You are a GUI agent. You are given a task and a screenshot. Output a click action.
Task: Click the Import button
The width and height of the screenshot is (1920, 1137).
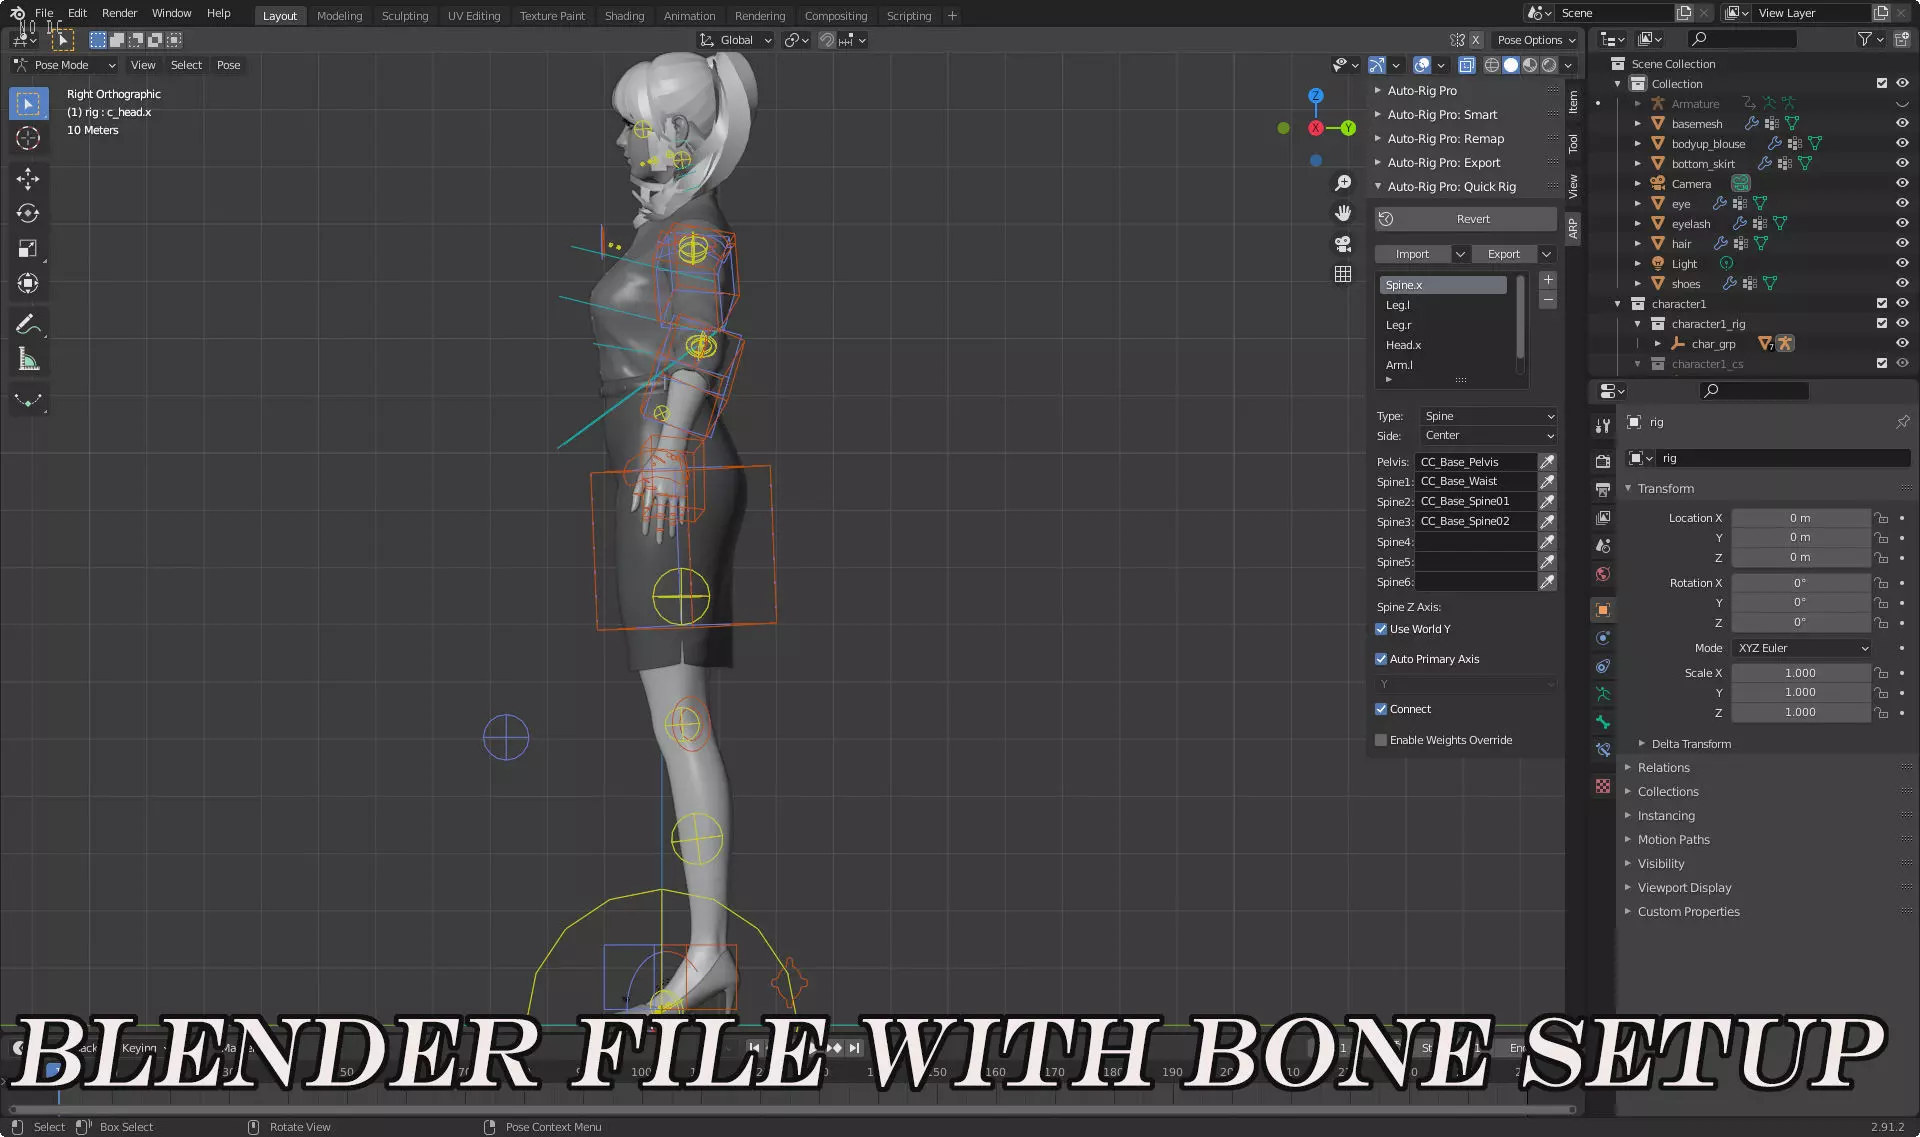point(1412,254)
